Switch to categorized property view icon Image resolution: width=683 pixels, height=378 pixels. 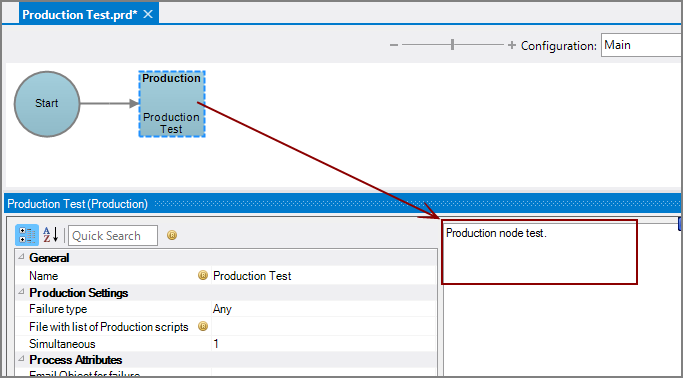pos(27,235)
